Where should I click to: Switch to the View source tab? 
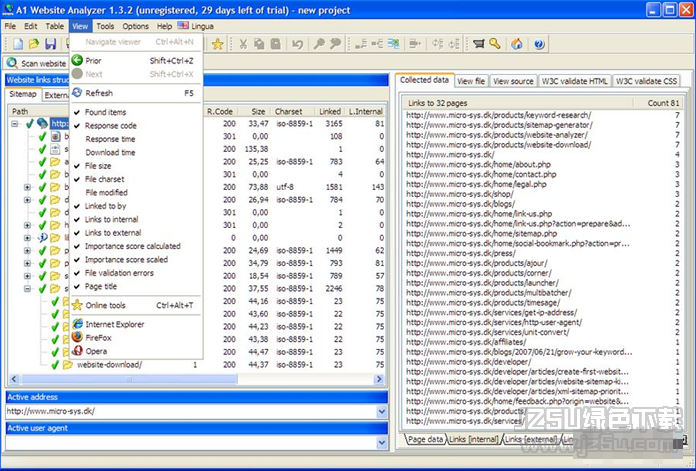point(513,81)
